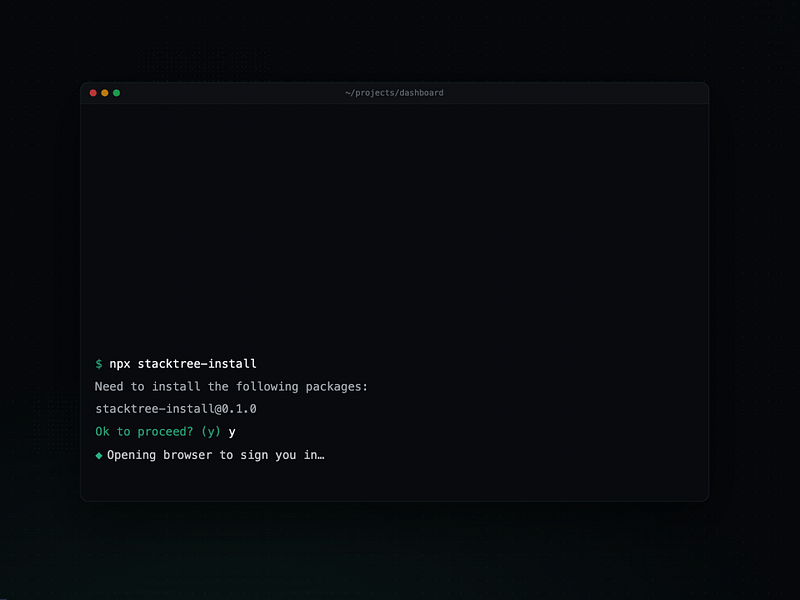Screen dimensions: 800x600
Task: Click 'Opening browser to sign you in…' line
Action: [216, 455]
